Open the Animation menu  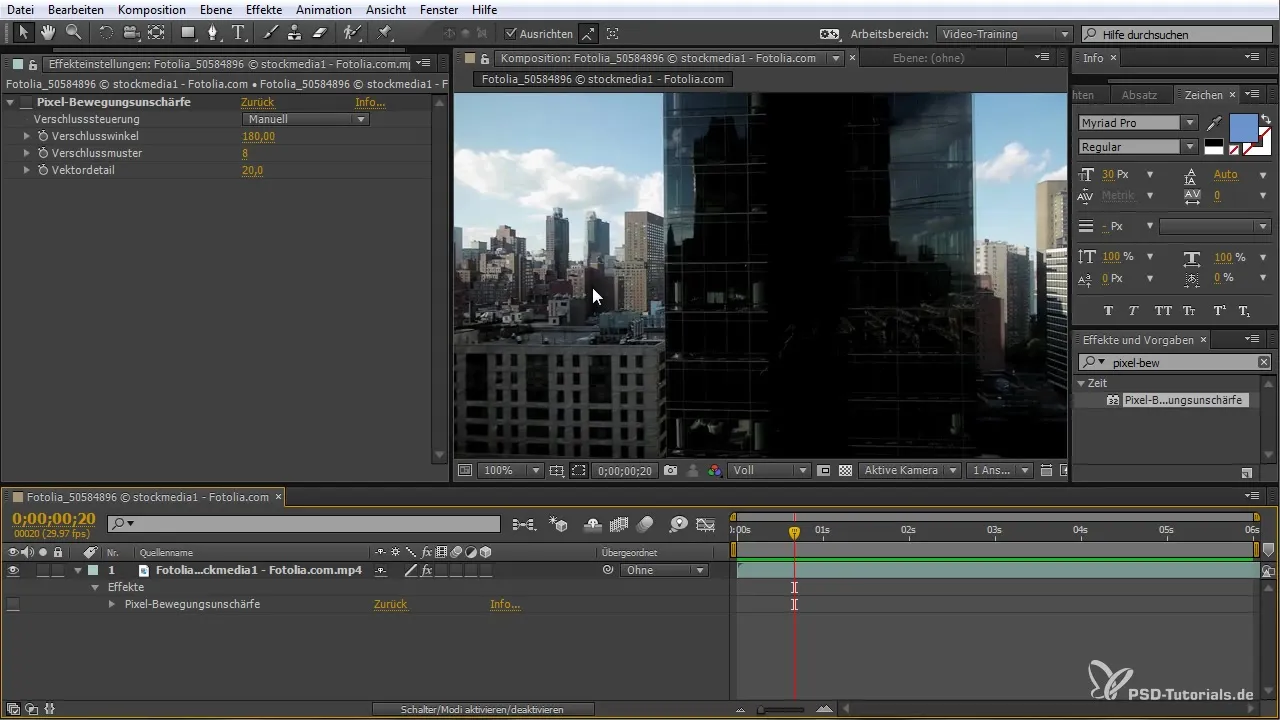pyautogui.click(x=324, y=9)
